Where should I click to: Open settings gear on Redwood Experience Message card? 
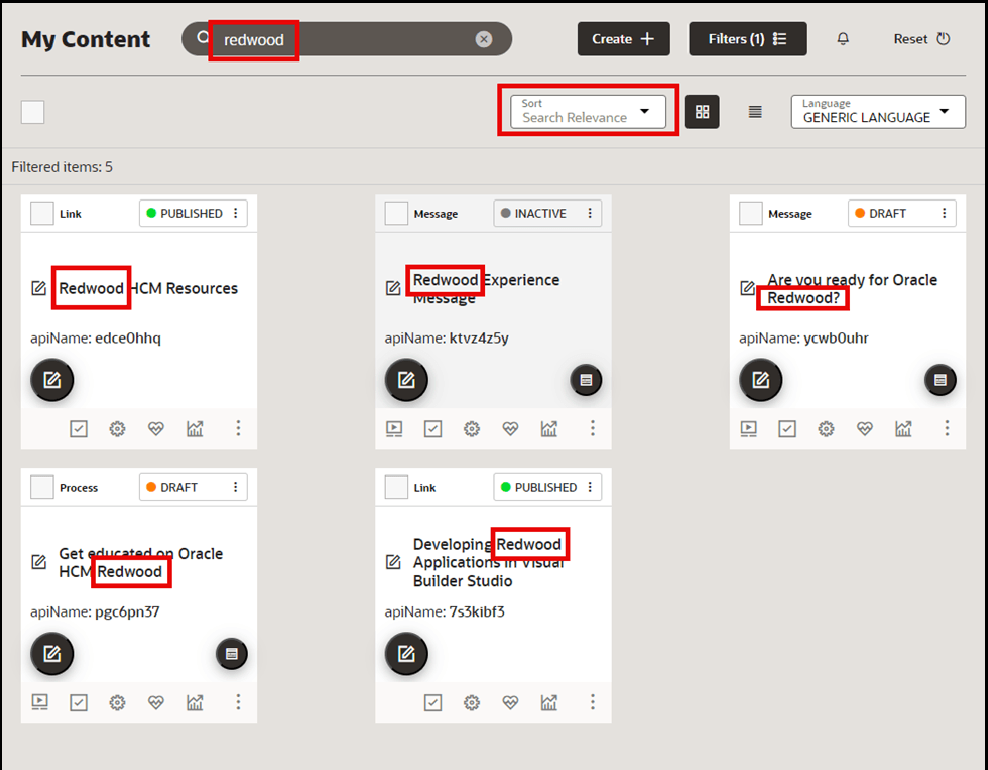coord(471,429)
